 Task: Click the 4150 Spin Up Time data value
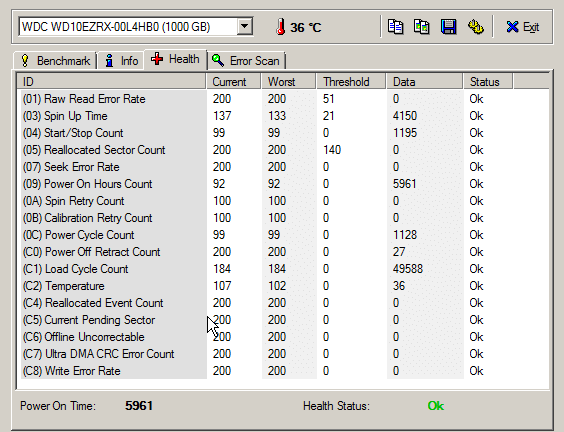point(405,116)
